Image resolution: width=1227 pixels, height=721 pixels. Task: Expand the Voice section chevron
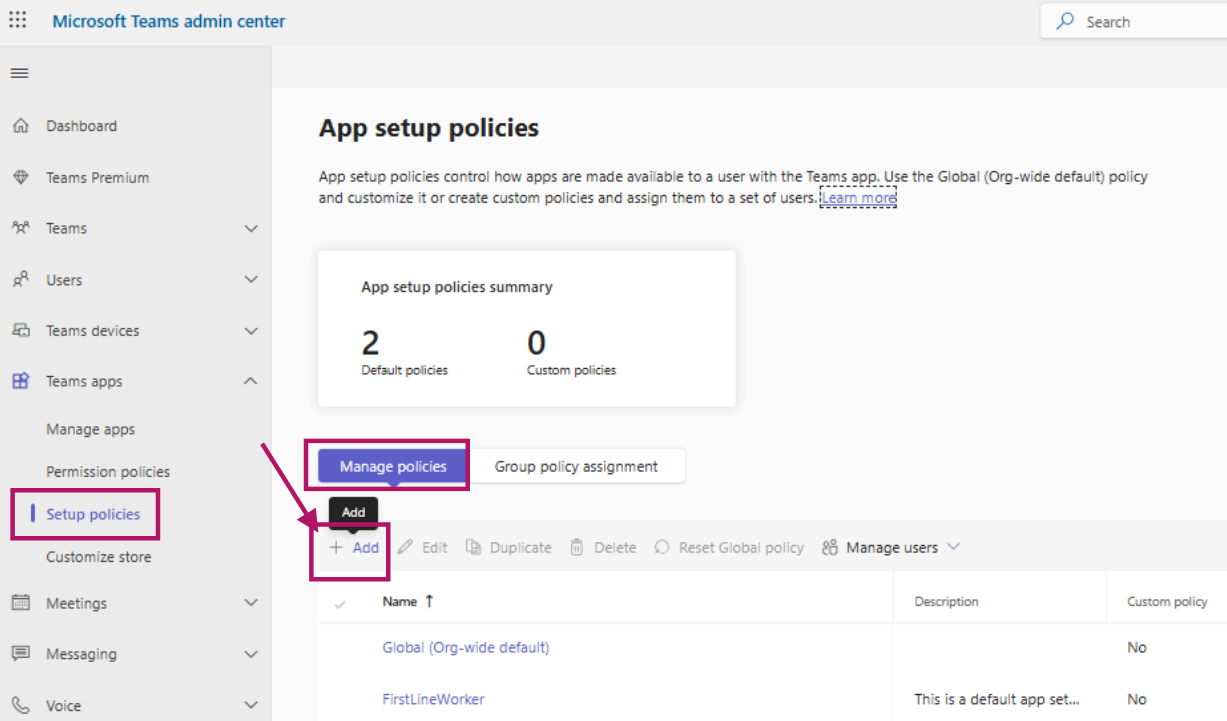(251, 705)
